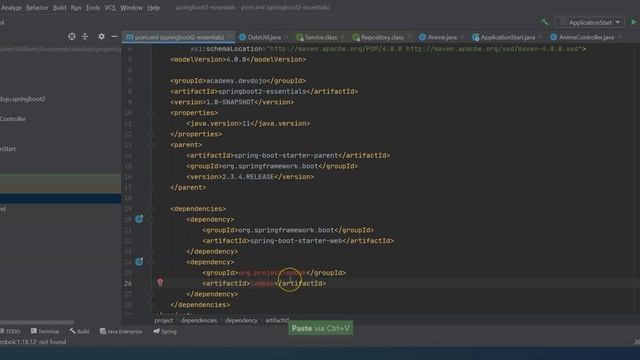Open the VCS menu
640x360 pixels.
pyautogui.click(x=110, y=7)
